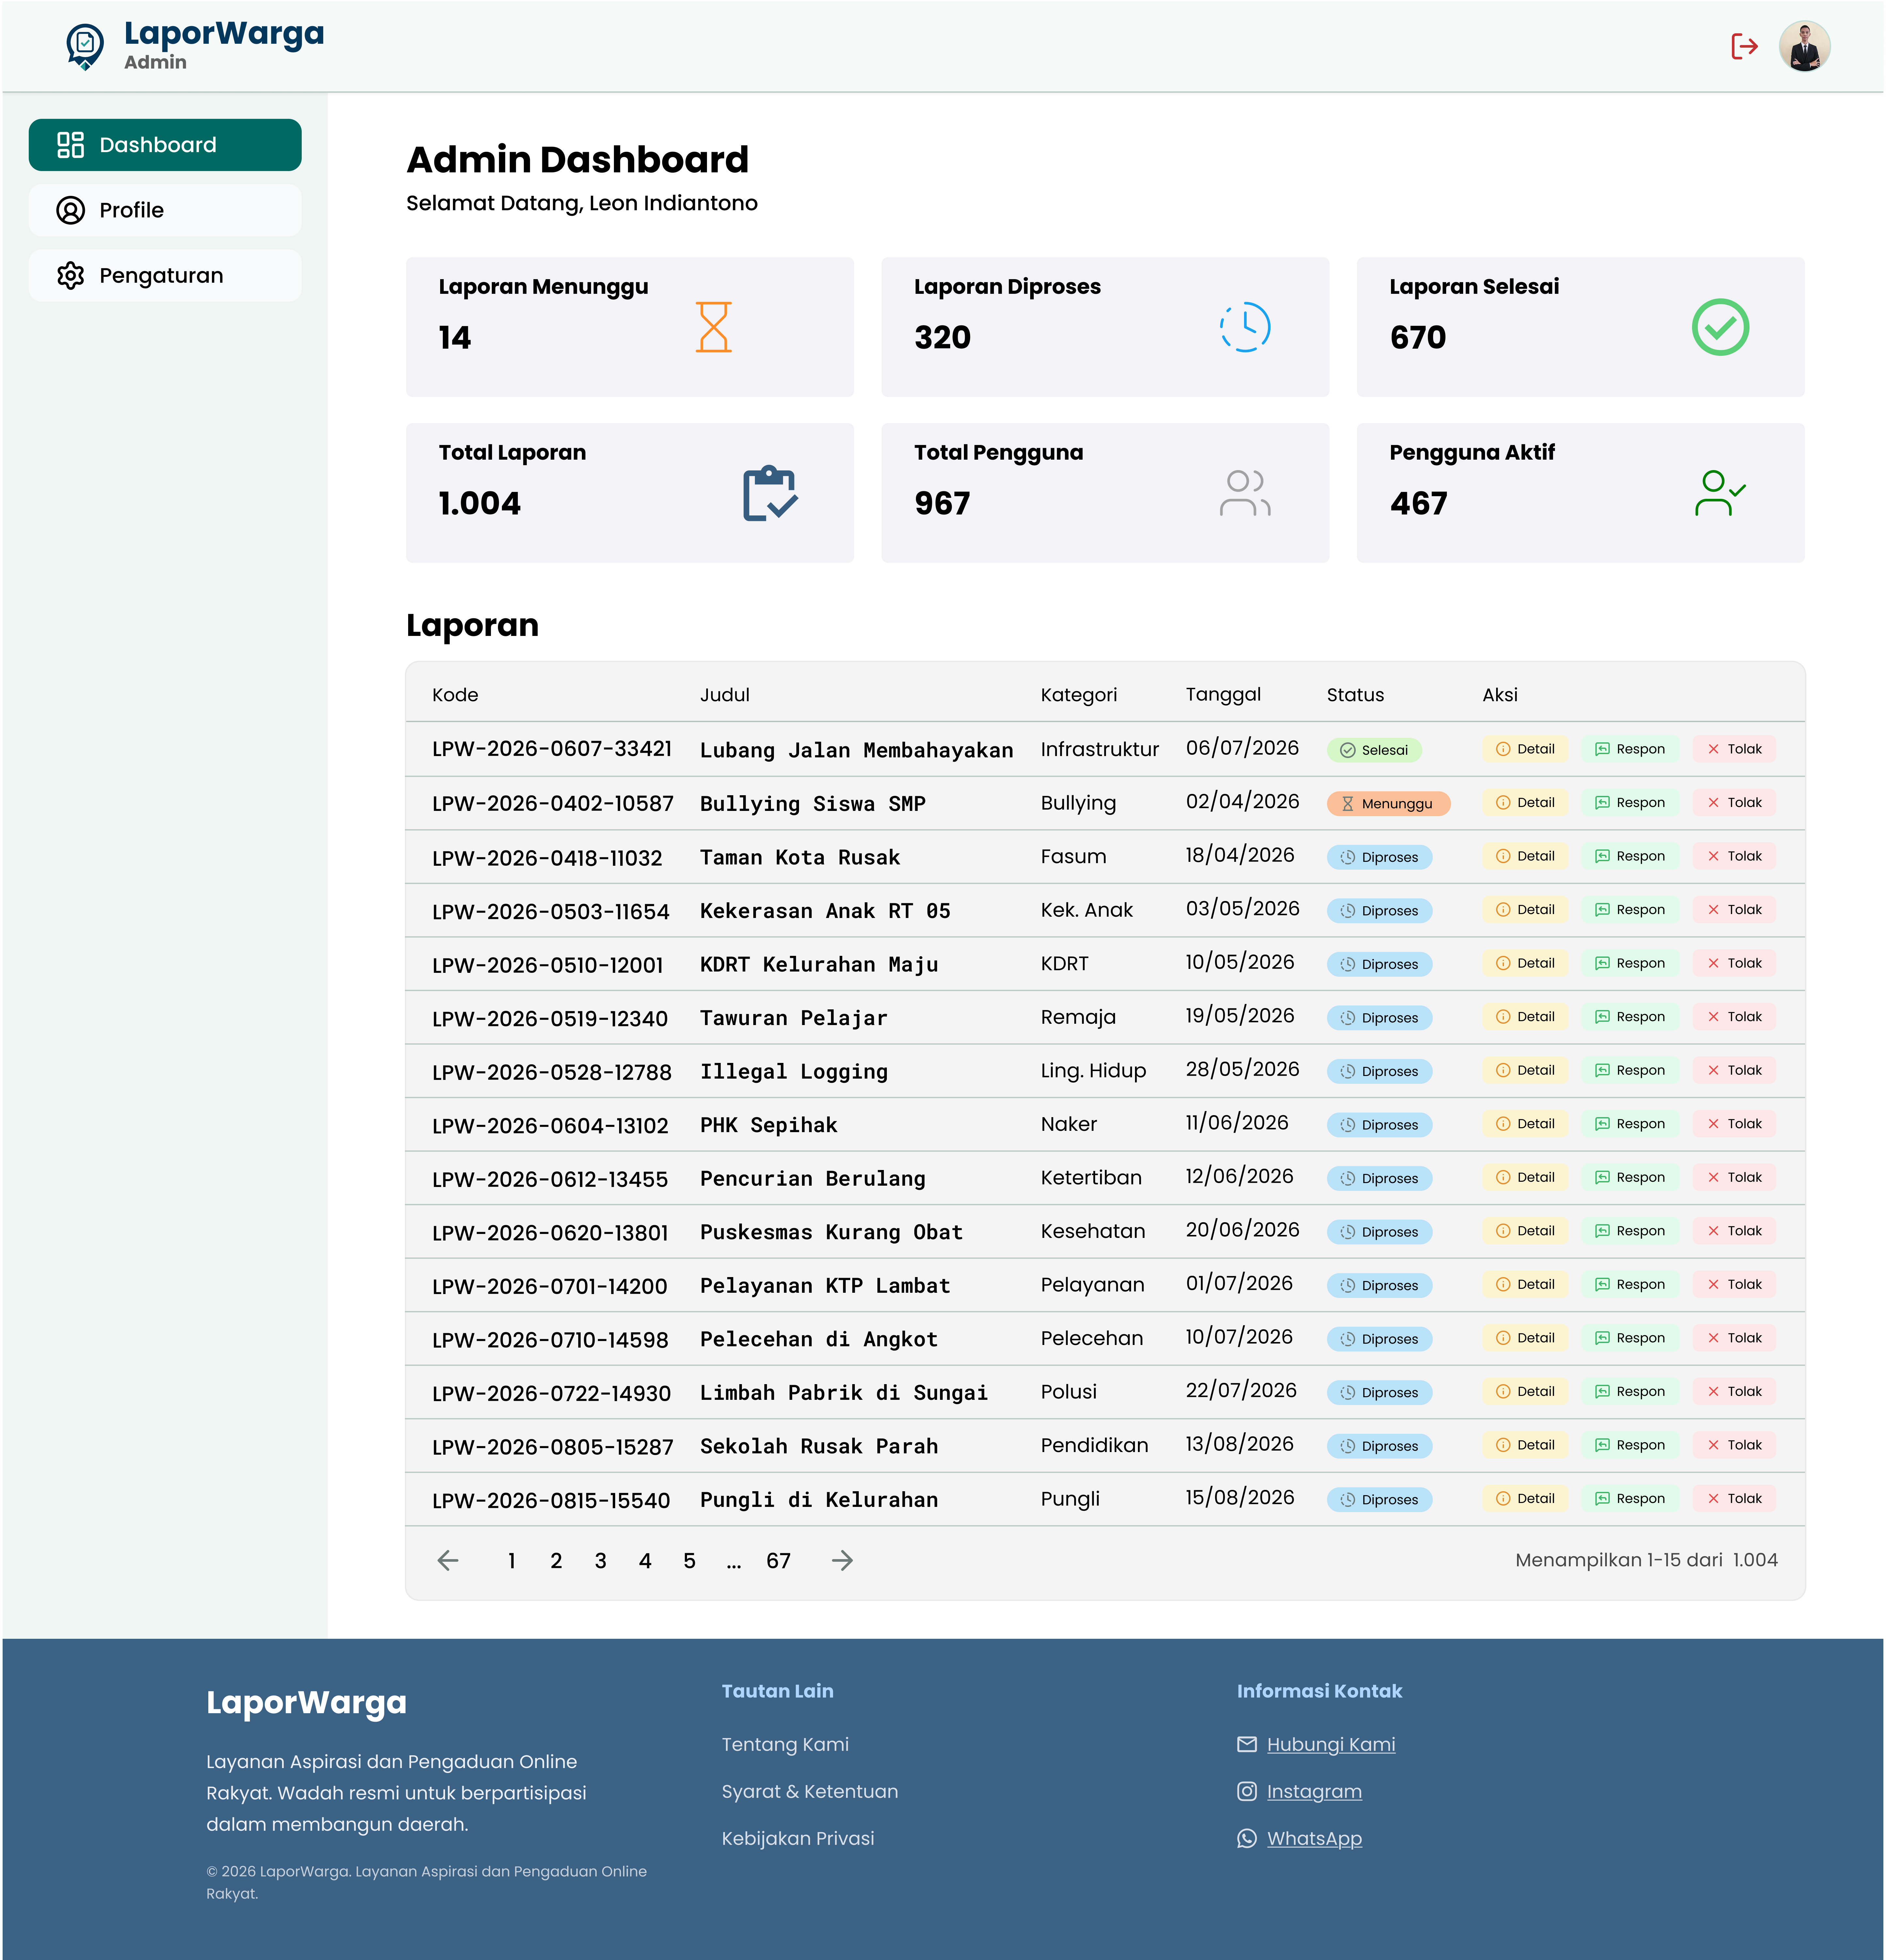Click the Kategori column header
The image size is (1886, 1960).
tap(1079, 695)
